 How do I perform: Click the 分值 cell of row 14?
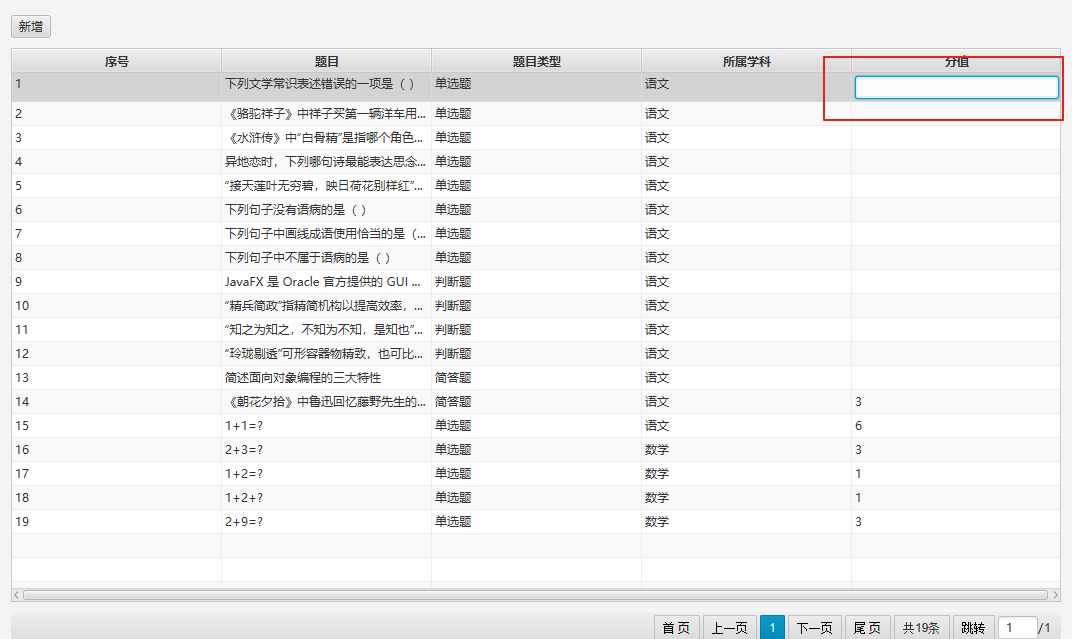954,402
